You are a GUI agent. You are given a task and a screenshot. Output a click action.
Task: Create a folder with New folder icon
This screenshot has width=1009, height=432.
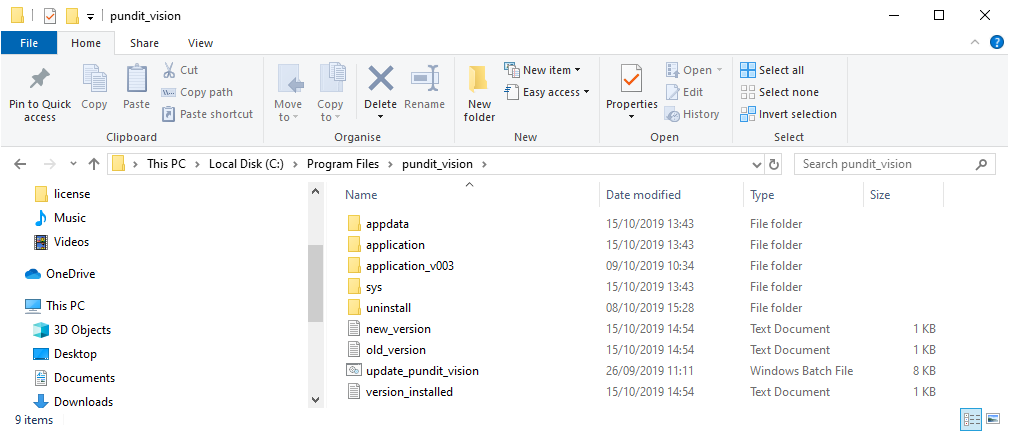click(x=479, y=80)
